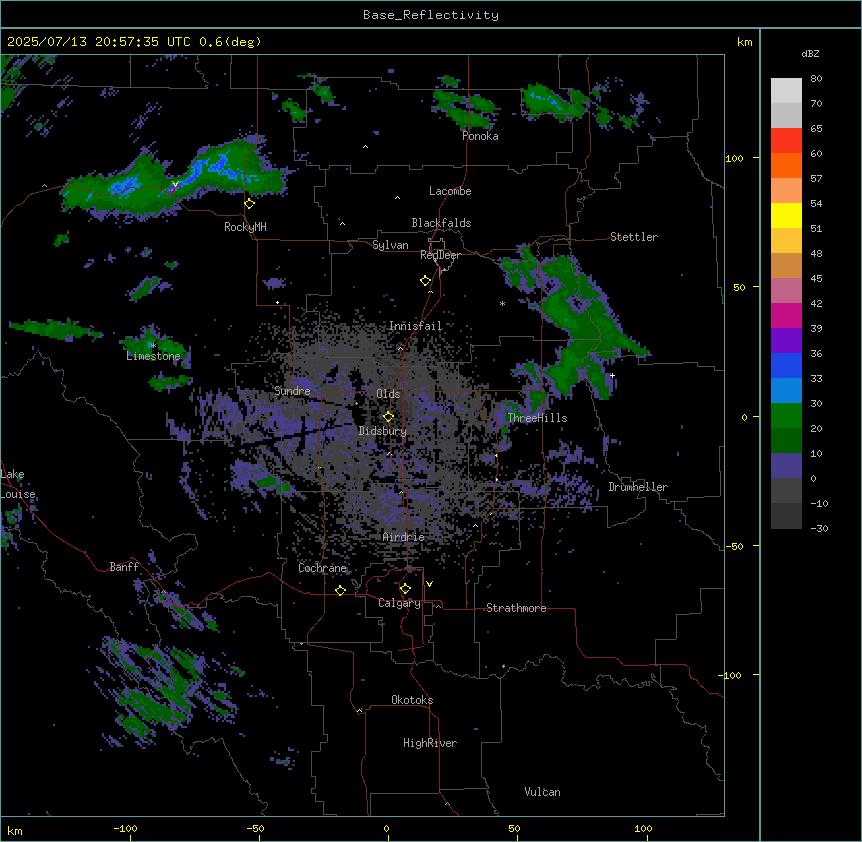This screenshot has height=842, width=862.
Task: Click the Limestone label
Action: (x=153, y=356)
